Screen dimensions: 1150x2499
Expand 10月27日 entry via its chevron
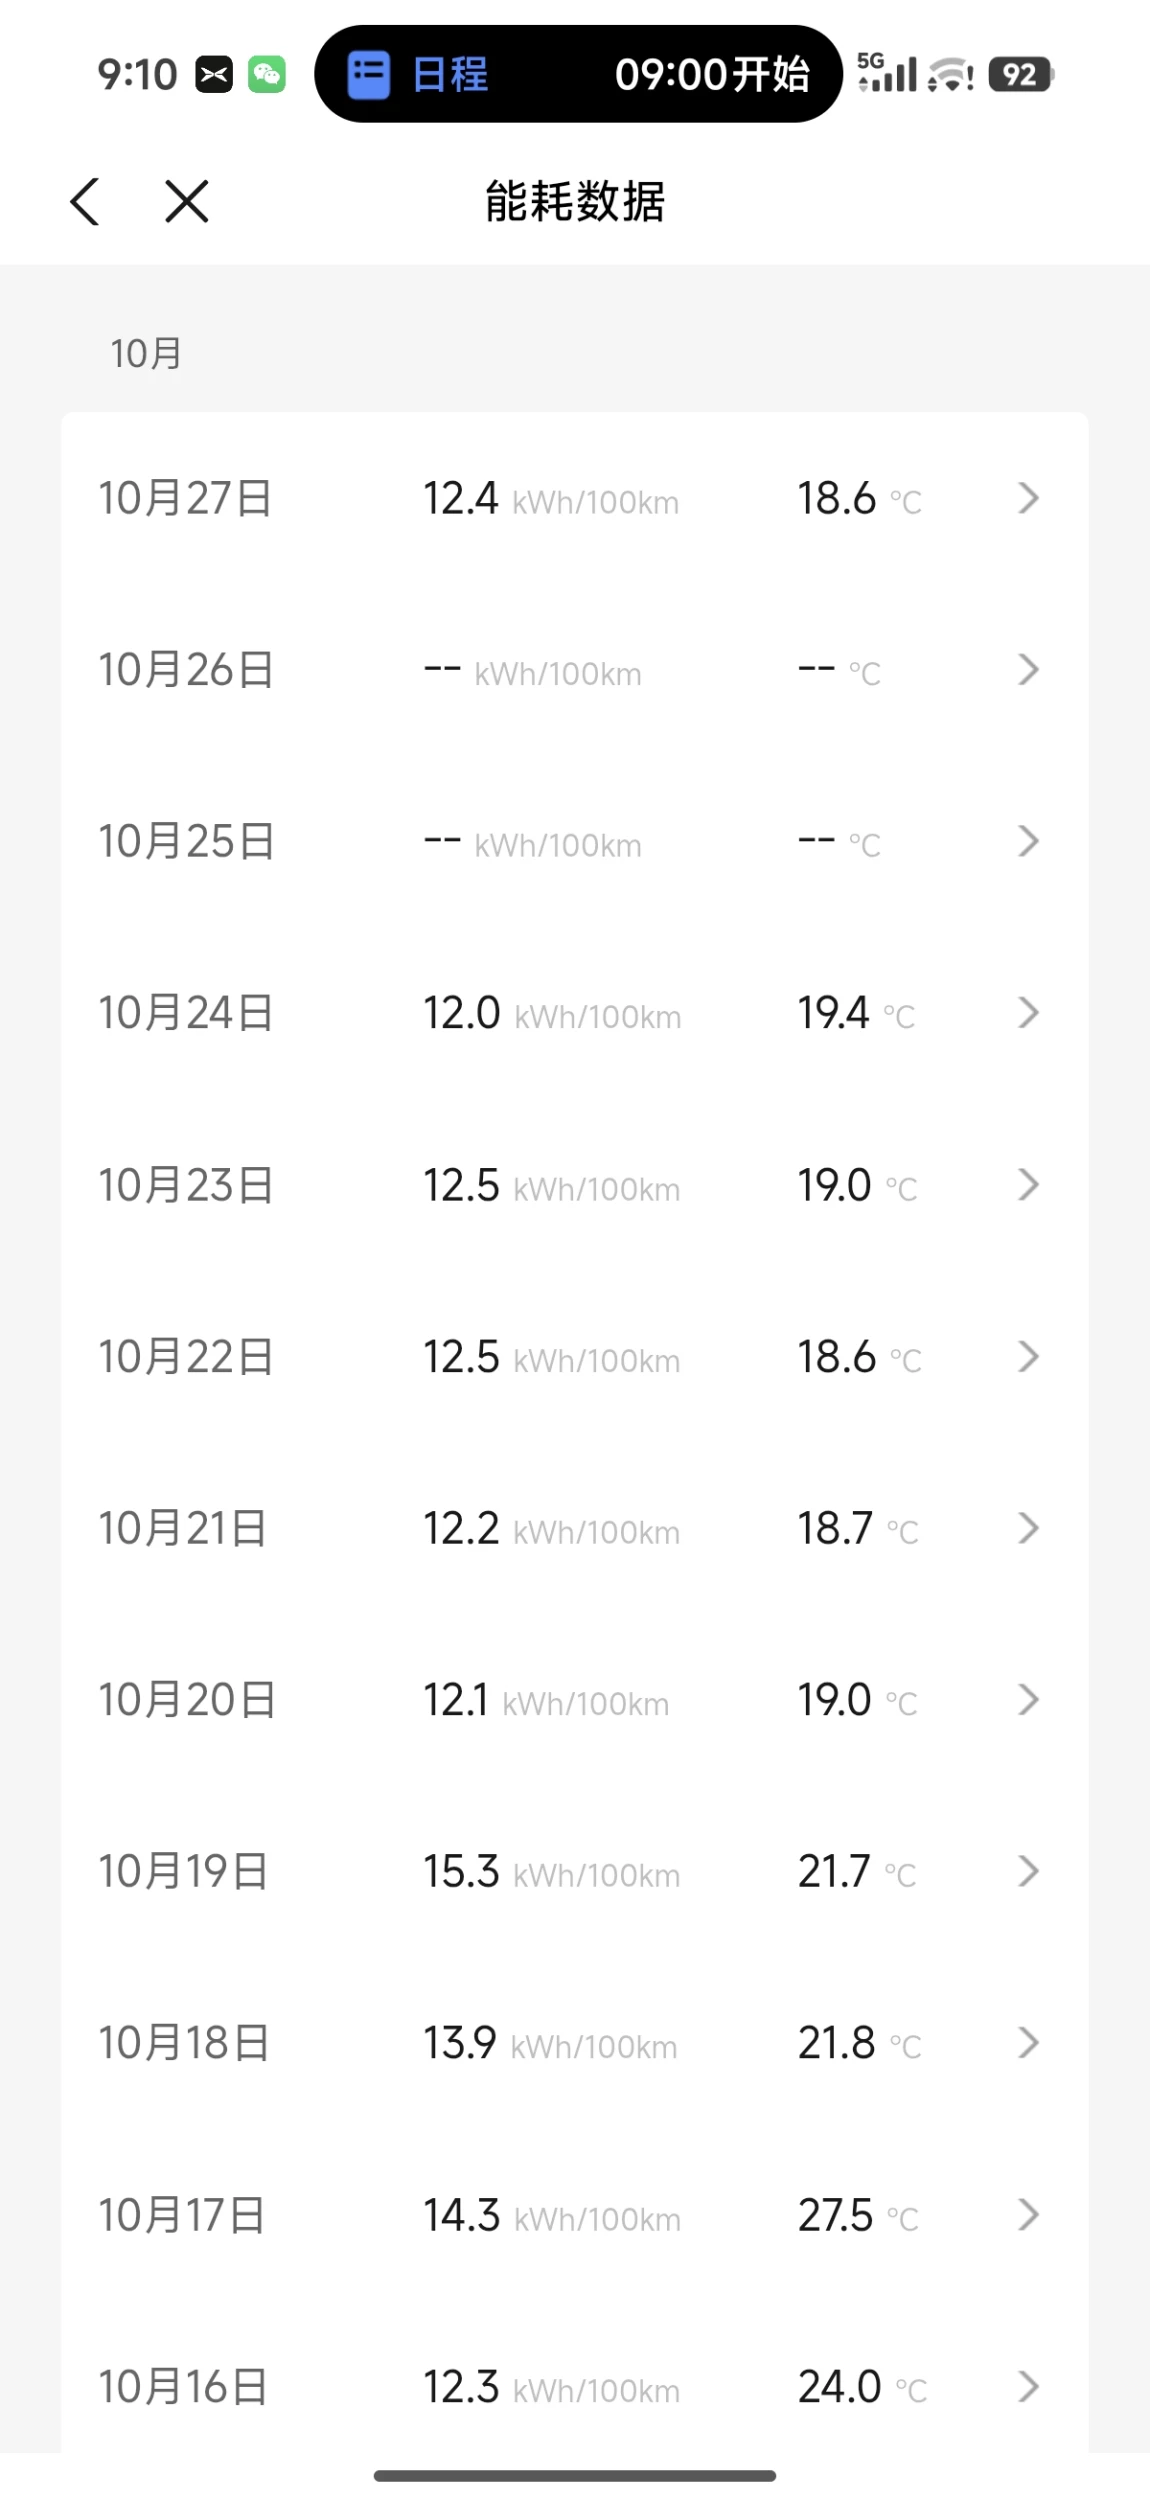[x=1028, y=498]
